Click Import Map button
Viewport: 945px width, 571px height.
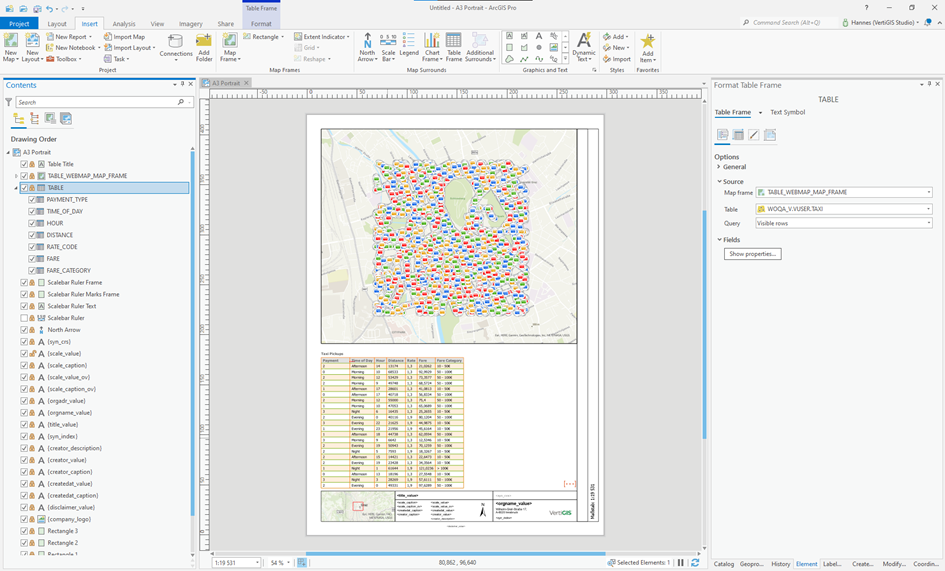(x=125, y=37)
